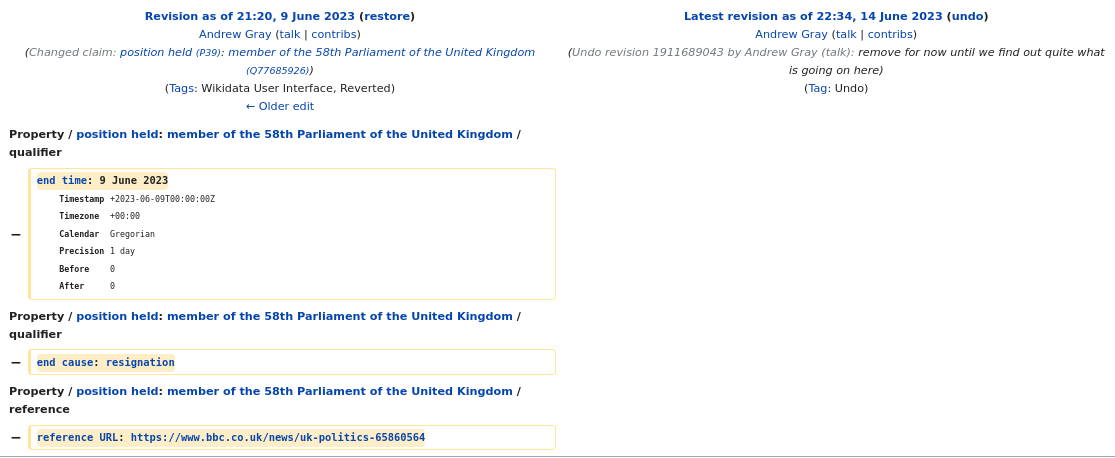Open the talk link under the latest revision

pyautogui.click(x=846, y=34)
